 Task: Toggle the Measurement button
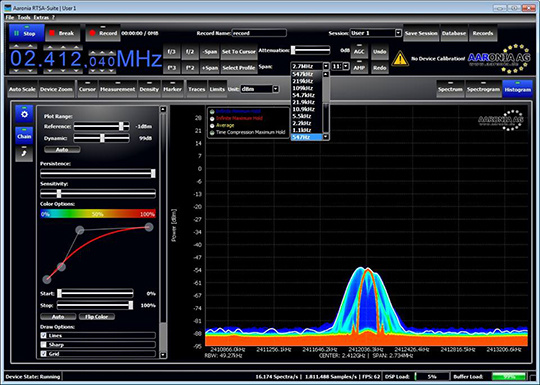(117, 89)
